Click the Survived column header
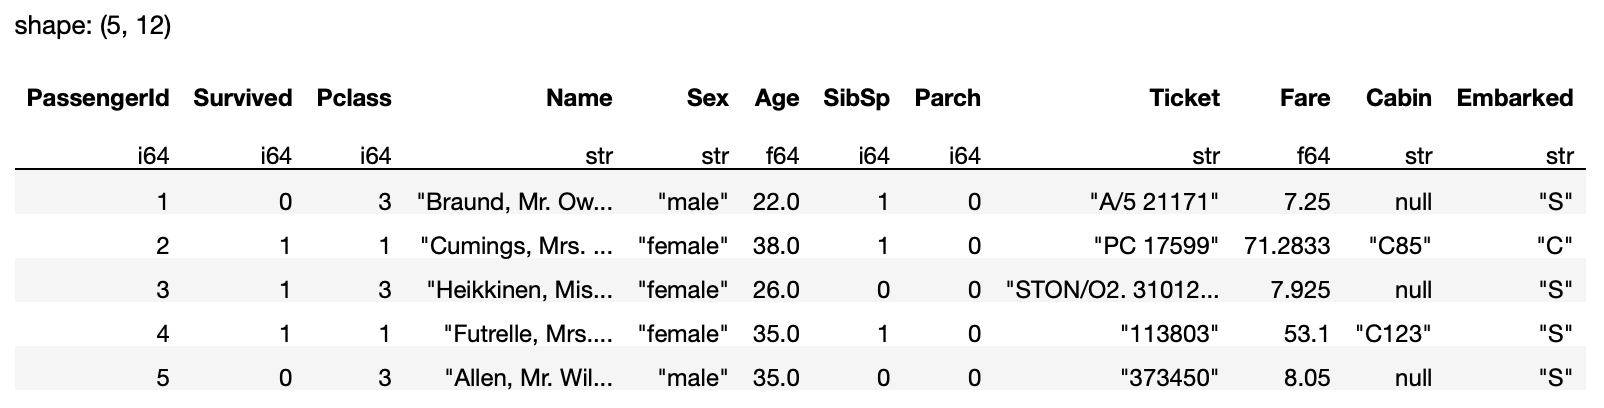 pyautogui.click(x=242, y=98)
